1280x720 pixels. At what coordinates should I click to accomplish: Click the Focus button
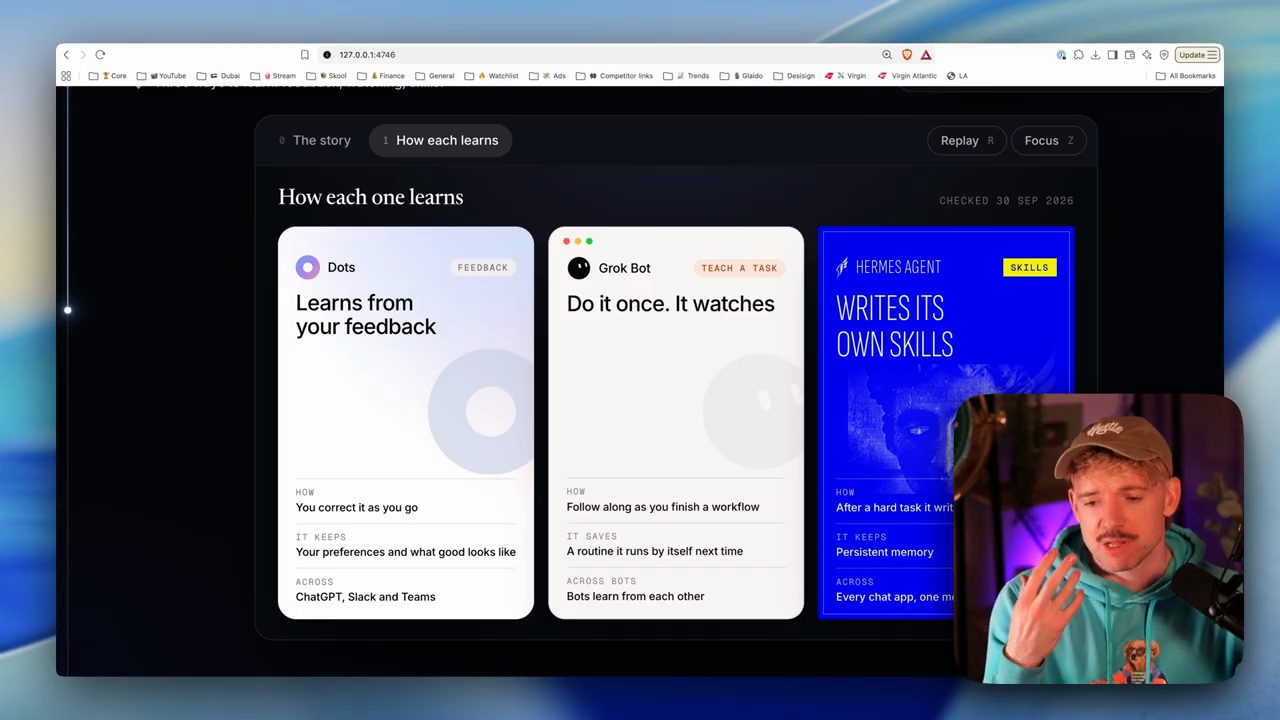click(1048, 141)
